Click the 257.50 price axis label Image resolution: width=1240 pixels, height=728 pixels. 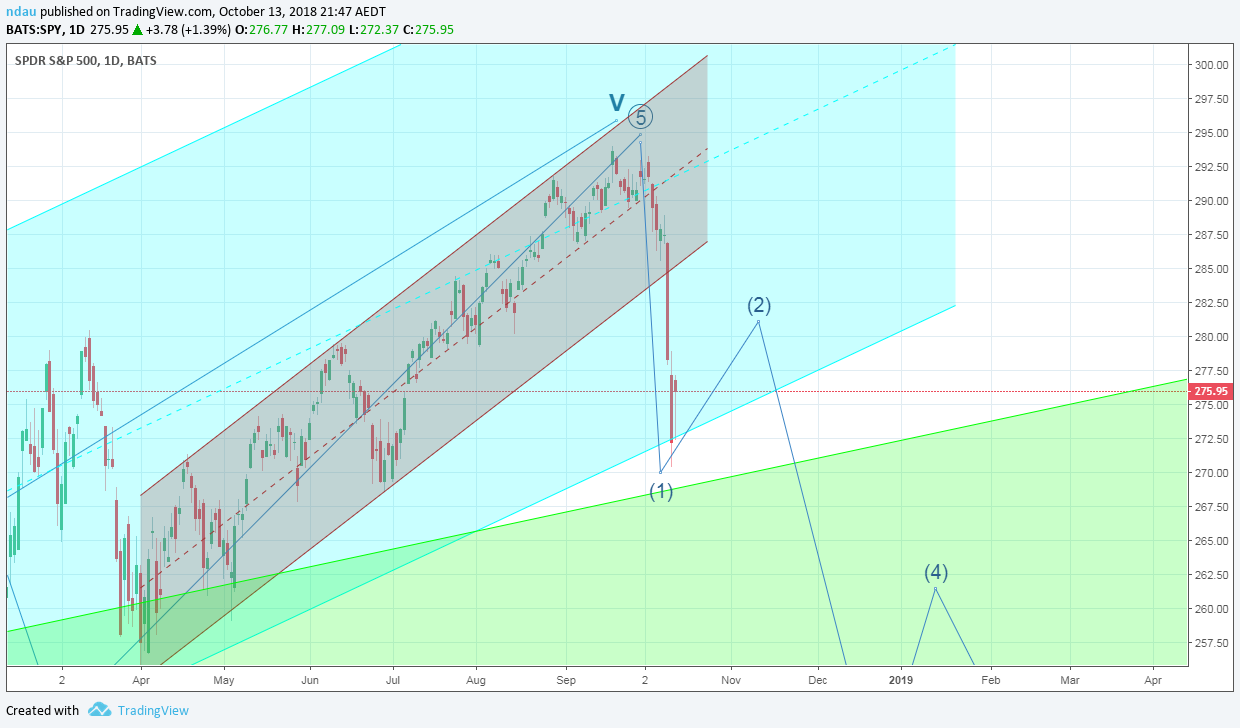[1211, 643]
